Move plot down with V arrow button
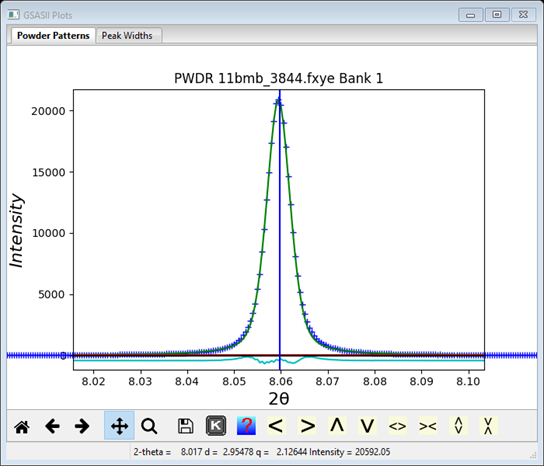 367,426
